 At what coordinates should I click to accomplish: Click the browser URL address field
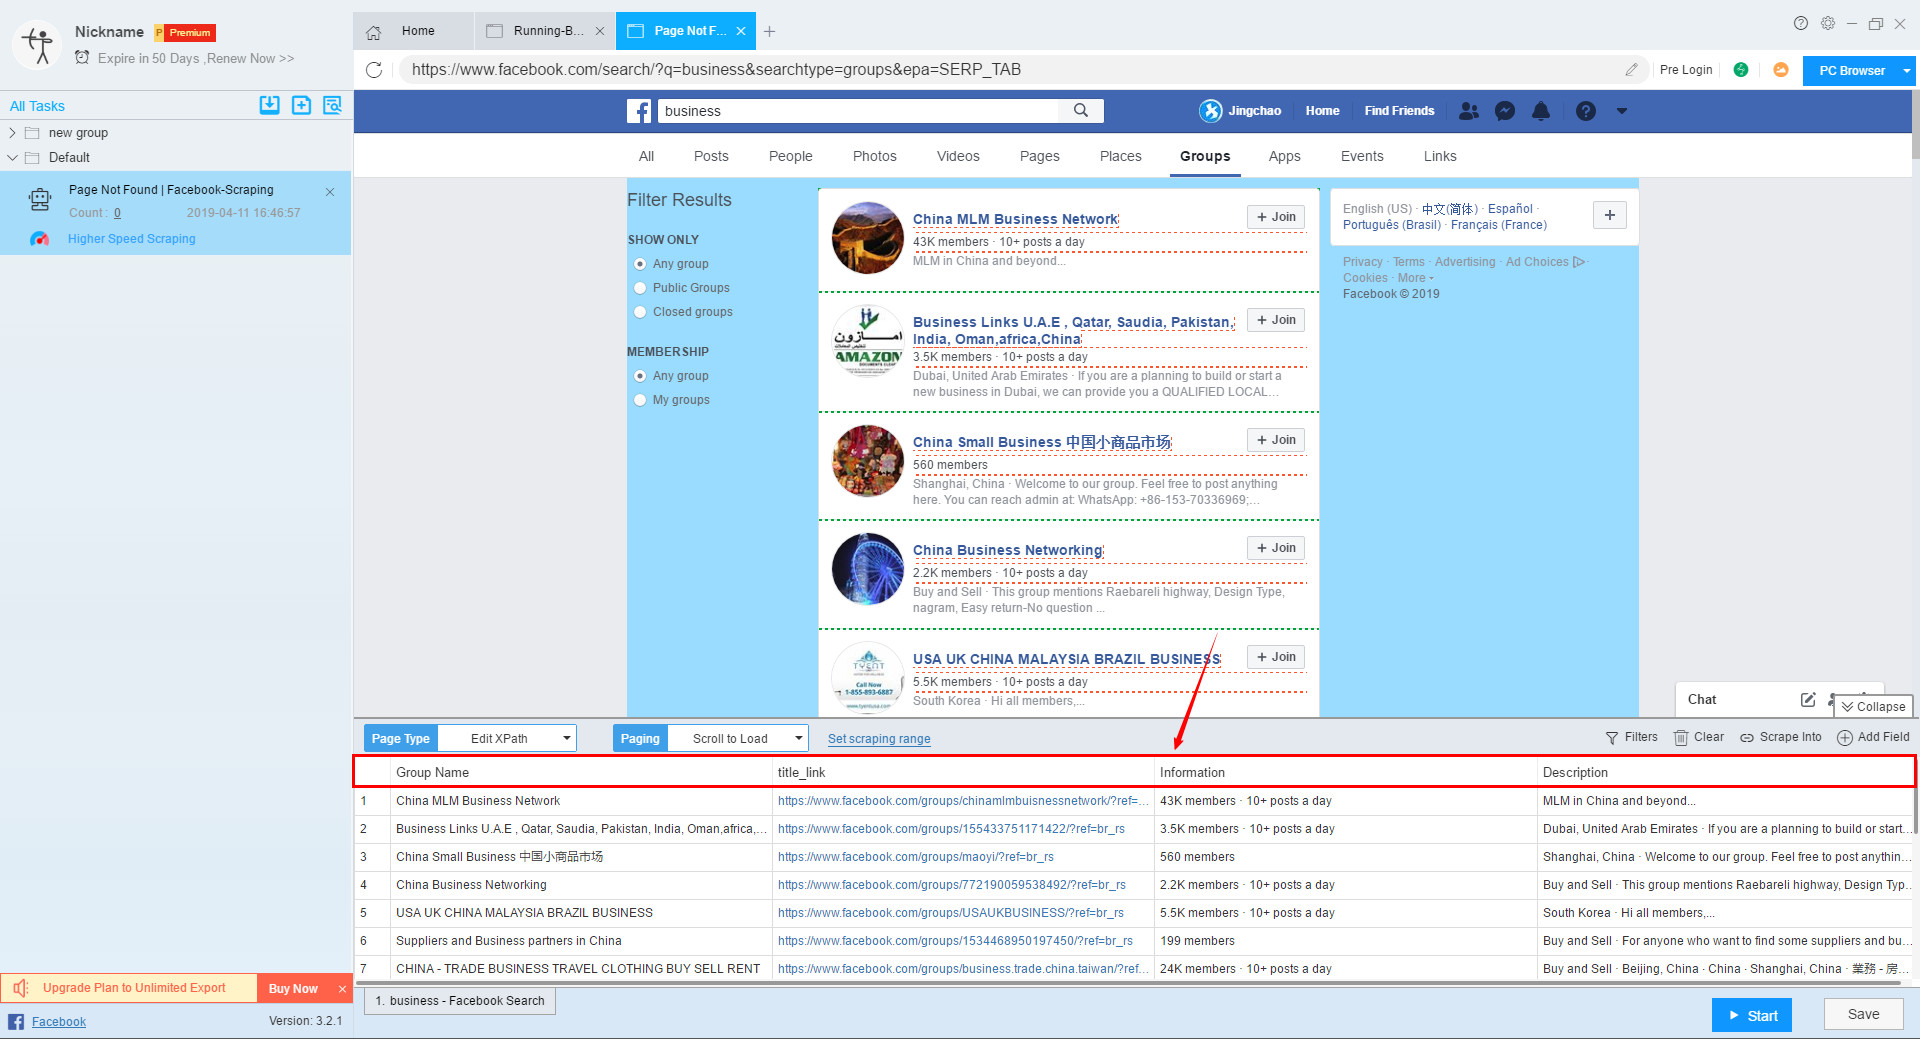(x=1010, y=70)
